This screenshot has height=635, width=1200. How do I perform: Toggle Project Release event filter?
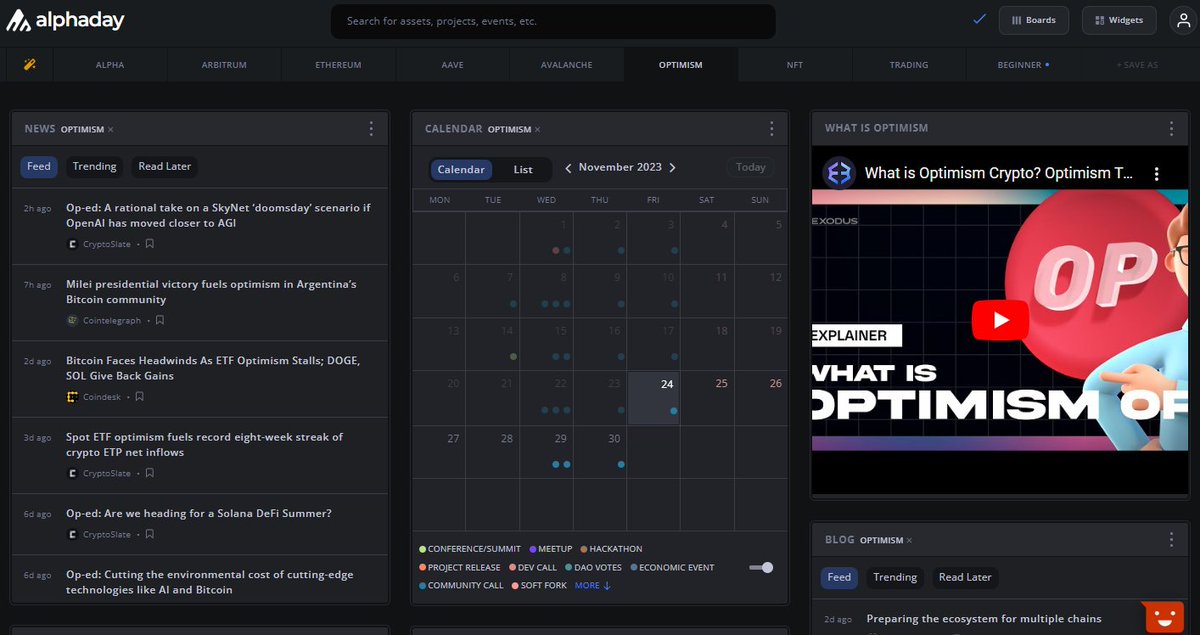click(460, 568)
